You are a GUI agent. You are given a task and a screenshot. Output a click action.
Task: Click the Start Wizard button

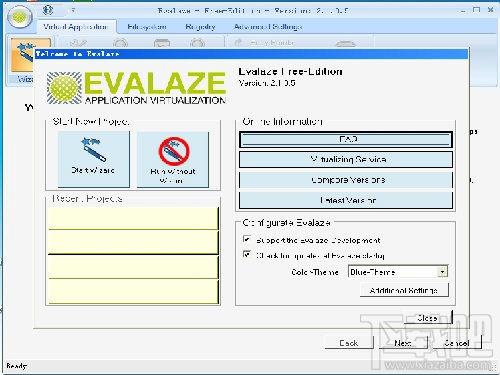[x=94, y=159]
